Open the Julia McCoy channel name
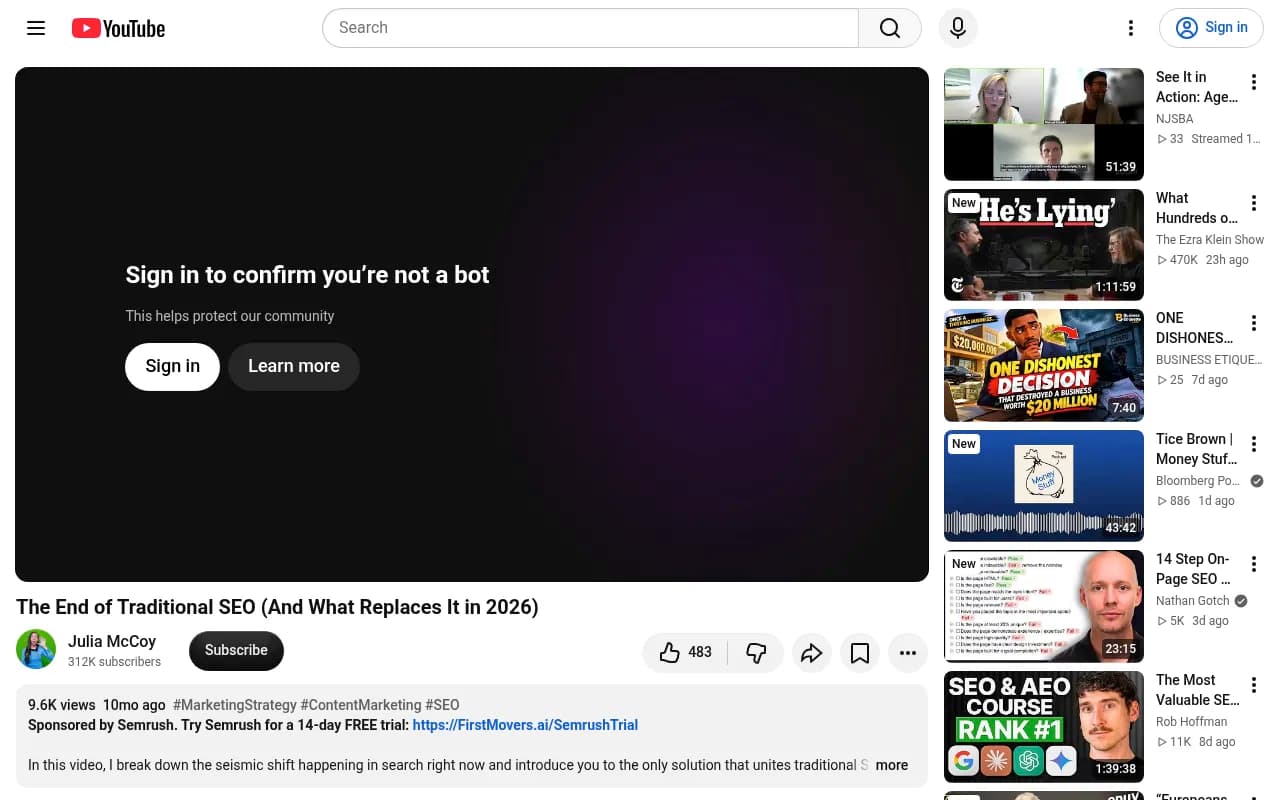 [112, 641]
